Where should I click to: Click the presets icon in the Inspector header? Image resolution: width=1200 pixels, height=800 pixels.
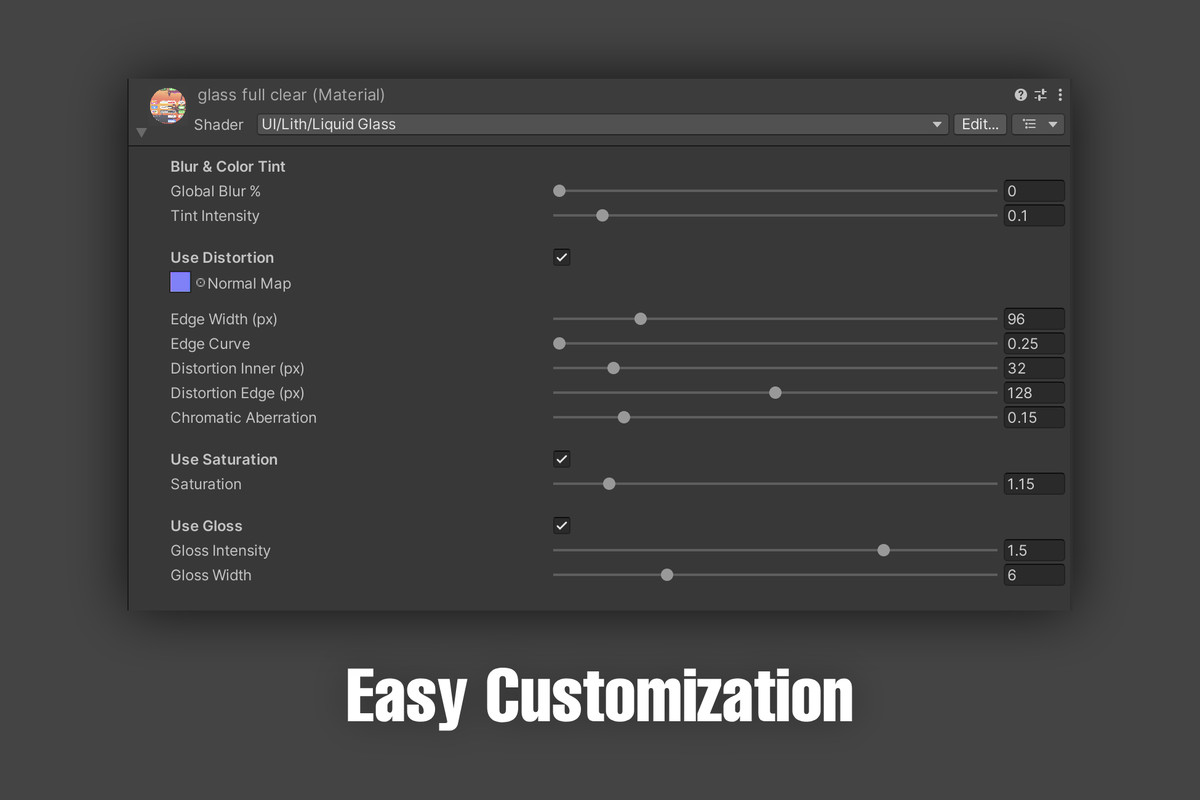[x=1040, y=94]
